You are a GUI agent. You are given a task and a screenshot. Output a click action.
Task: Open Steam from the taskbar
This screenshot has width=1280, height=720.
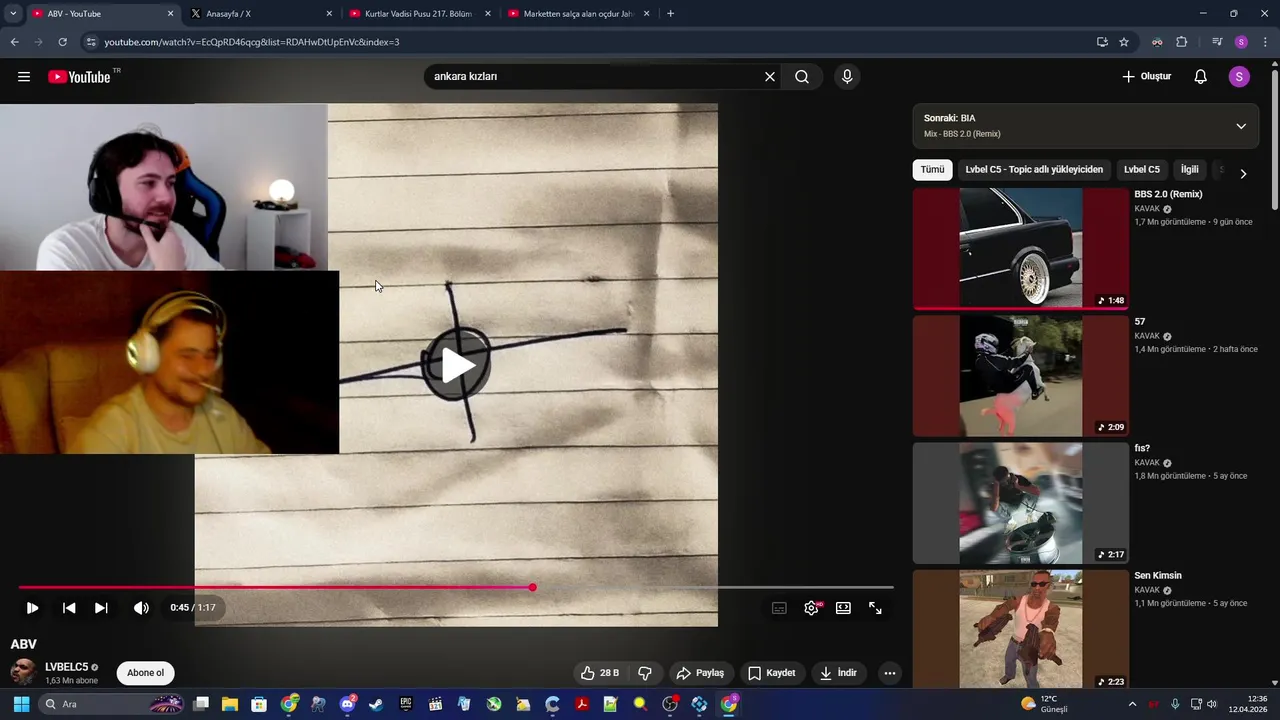click(x=376, y=704)
